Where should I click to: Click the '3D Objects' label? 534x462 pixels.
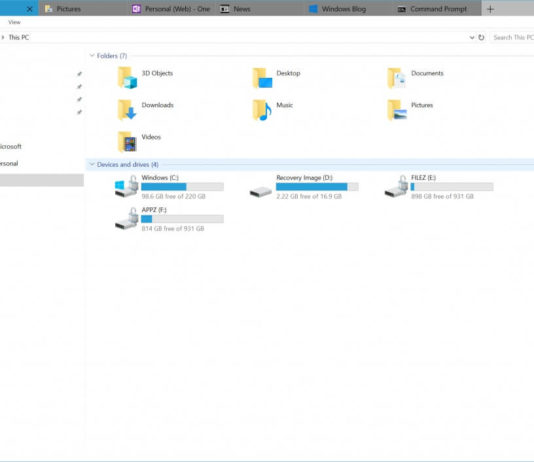(x=157, y=73)
